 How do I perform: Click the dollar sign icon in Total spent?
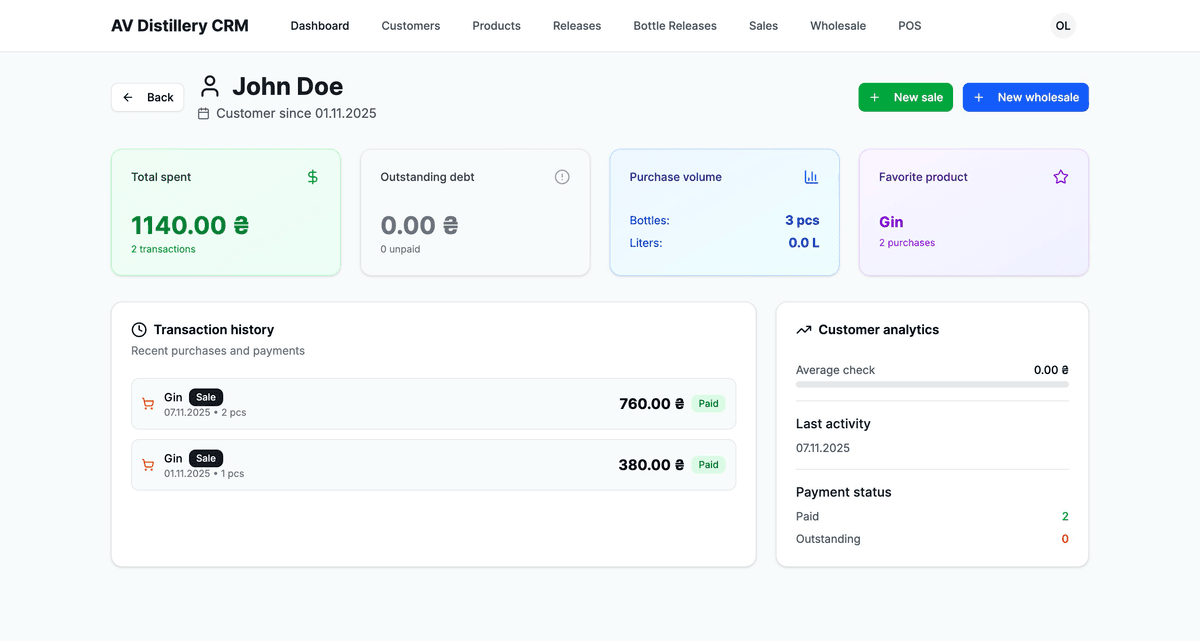click(x=312, y=177)
